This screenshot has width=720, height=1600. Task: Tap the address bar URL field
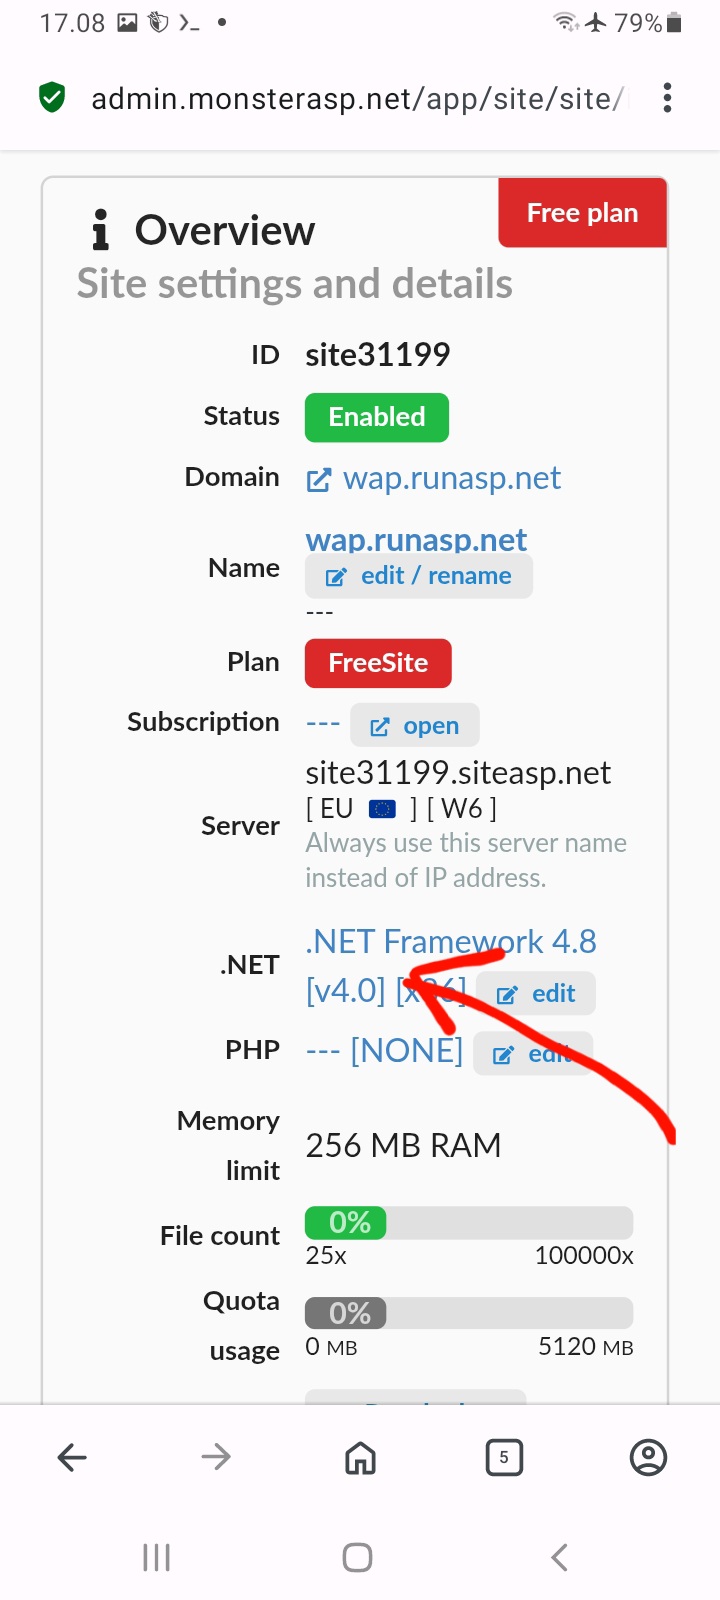coord(357,99)
